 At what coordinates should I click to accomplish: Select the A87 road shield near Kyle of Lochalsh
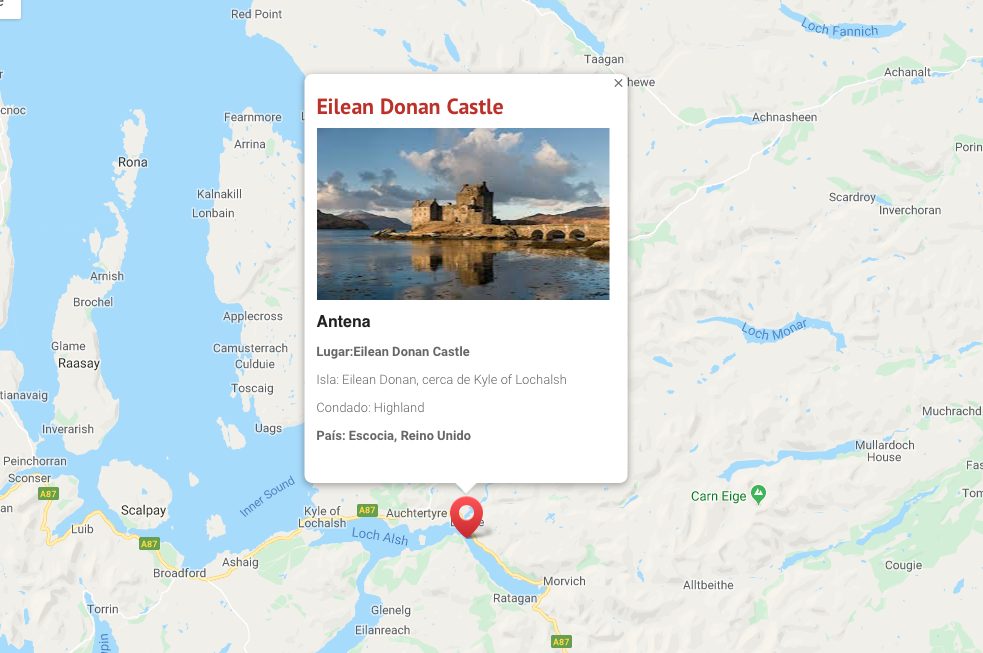[x=367, y=510]
